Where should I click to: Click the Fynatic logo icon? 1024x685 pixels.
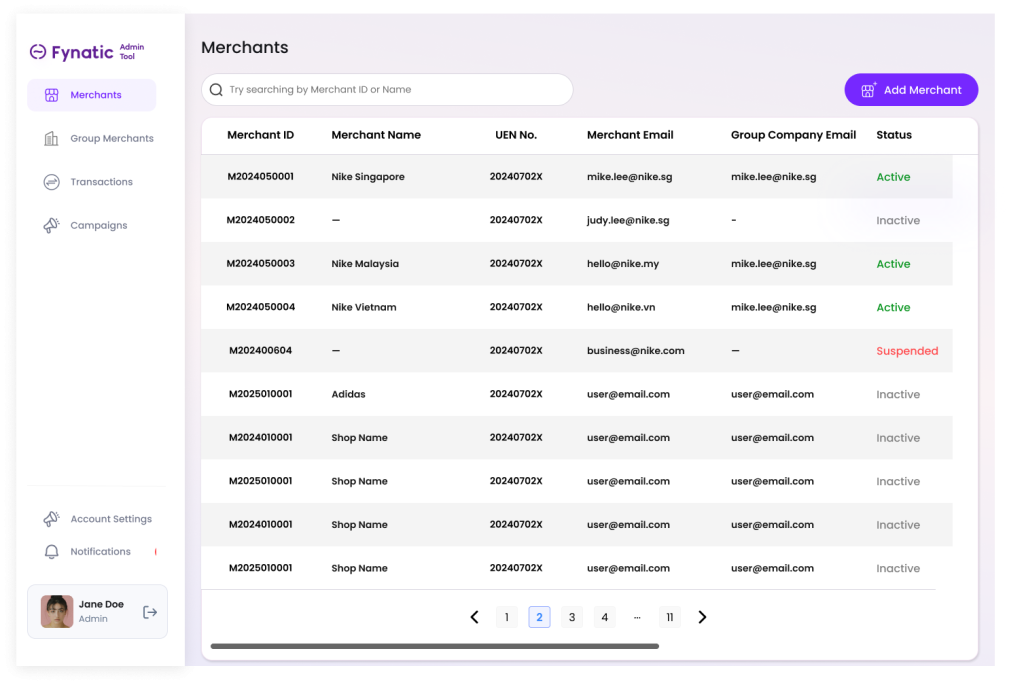pyautogui.click(x=38, y=52)
